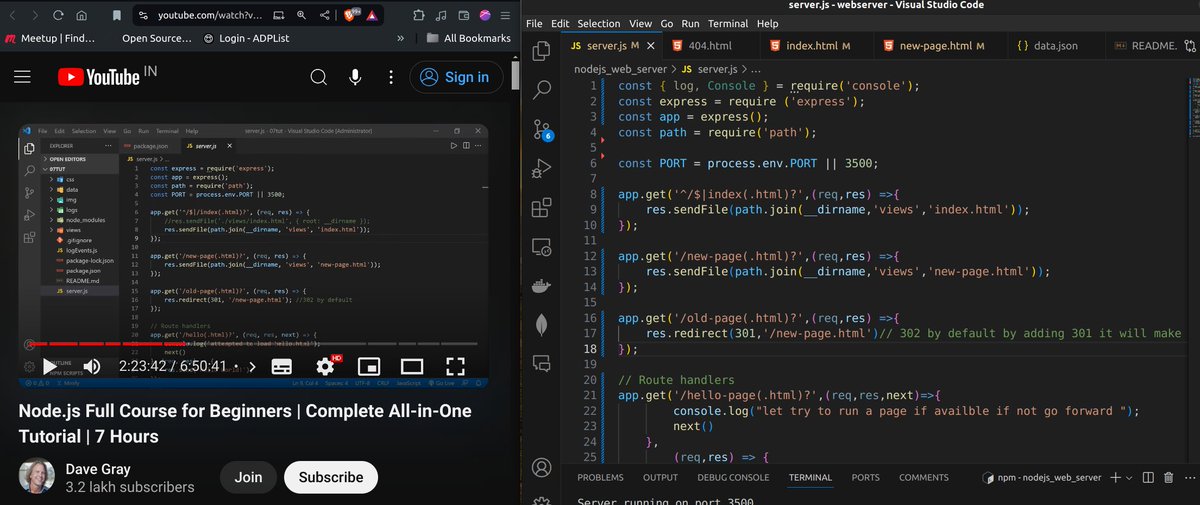1200x505 pixels.
Task: Kill terminal with trash icon
Action: point(1168,478)
